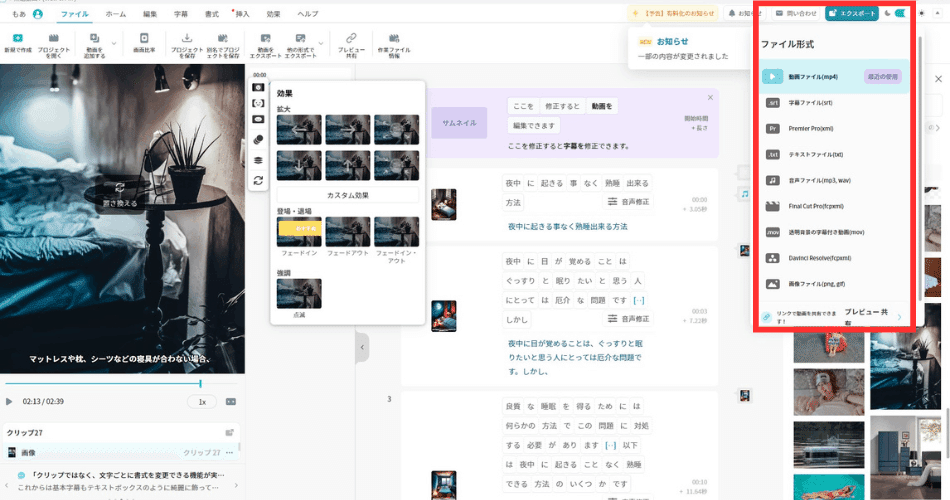Click the teal エクスポート button
This screenshot has width=950, height=500.
tap(851, 13)
